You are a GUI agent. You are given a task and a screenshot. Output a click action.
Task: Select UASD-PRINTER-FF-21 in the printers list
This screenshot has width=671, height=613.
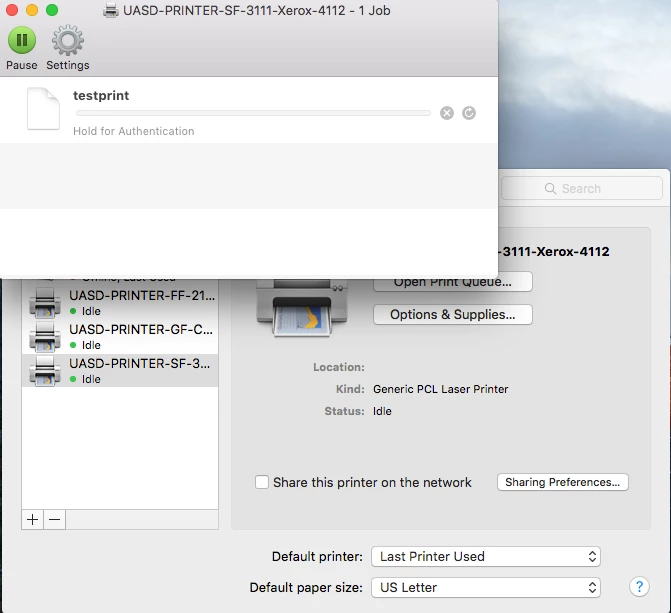point(120,303)
